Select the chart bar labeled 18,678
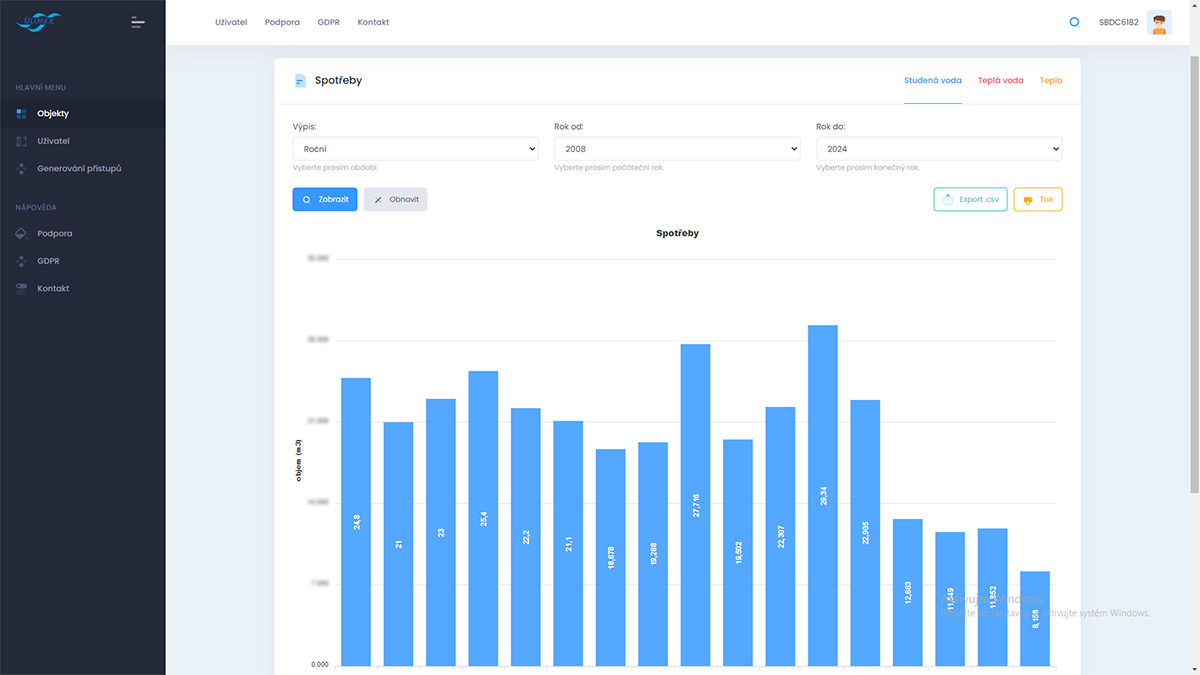This screenshot has height=675, width=1200. [611, 557]
